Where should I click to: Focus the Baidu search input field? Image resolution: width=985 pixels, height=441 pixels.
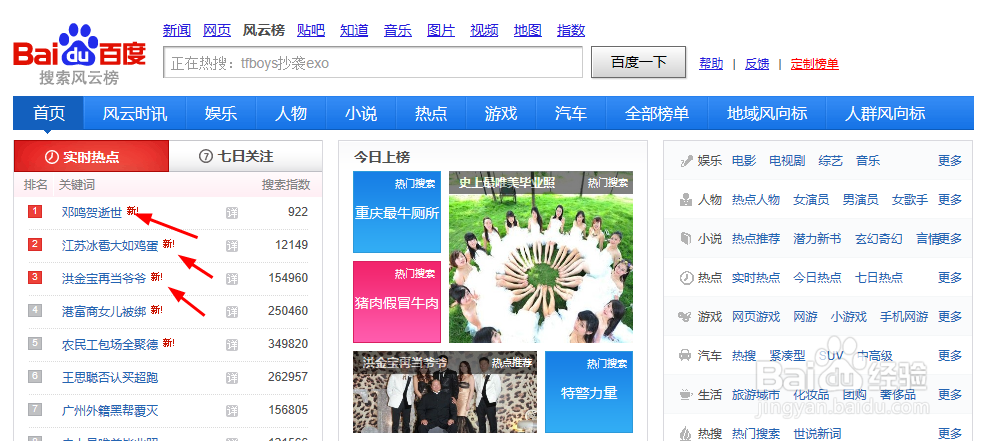[x=373, y=63]
